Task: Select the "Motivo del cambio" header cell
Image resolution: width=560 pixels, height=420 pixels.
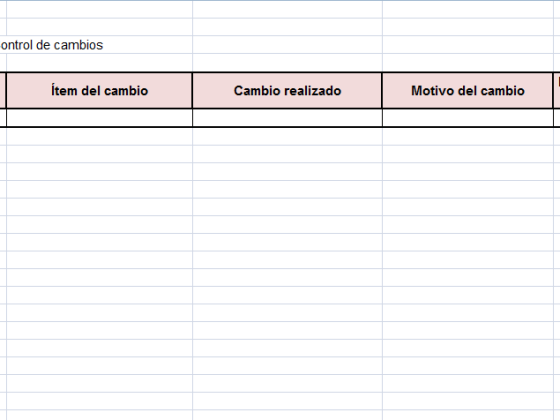Action: point(468,91)
